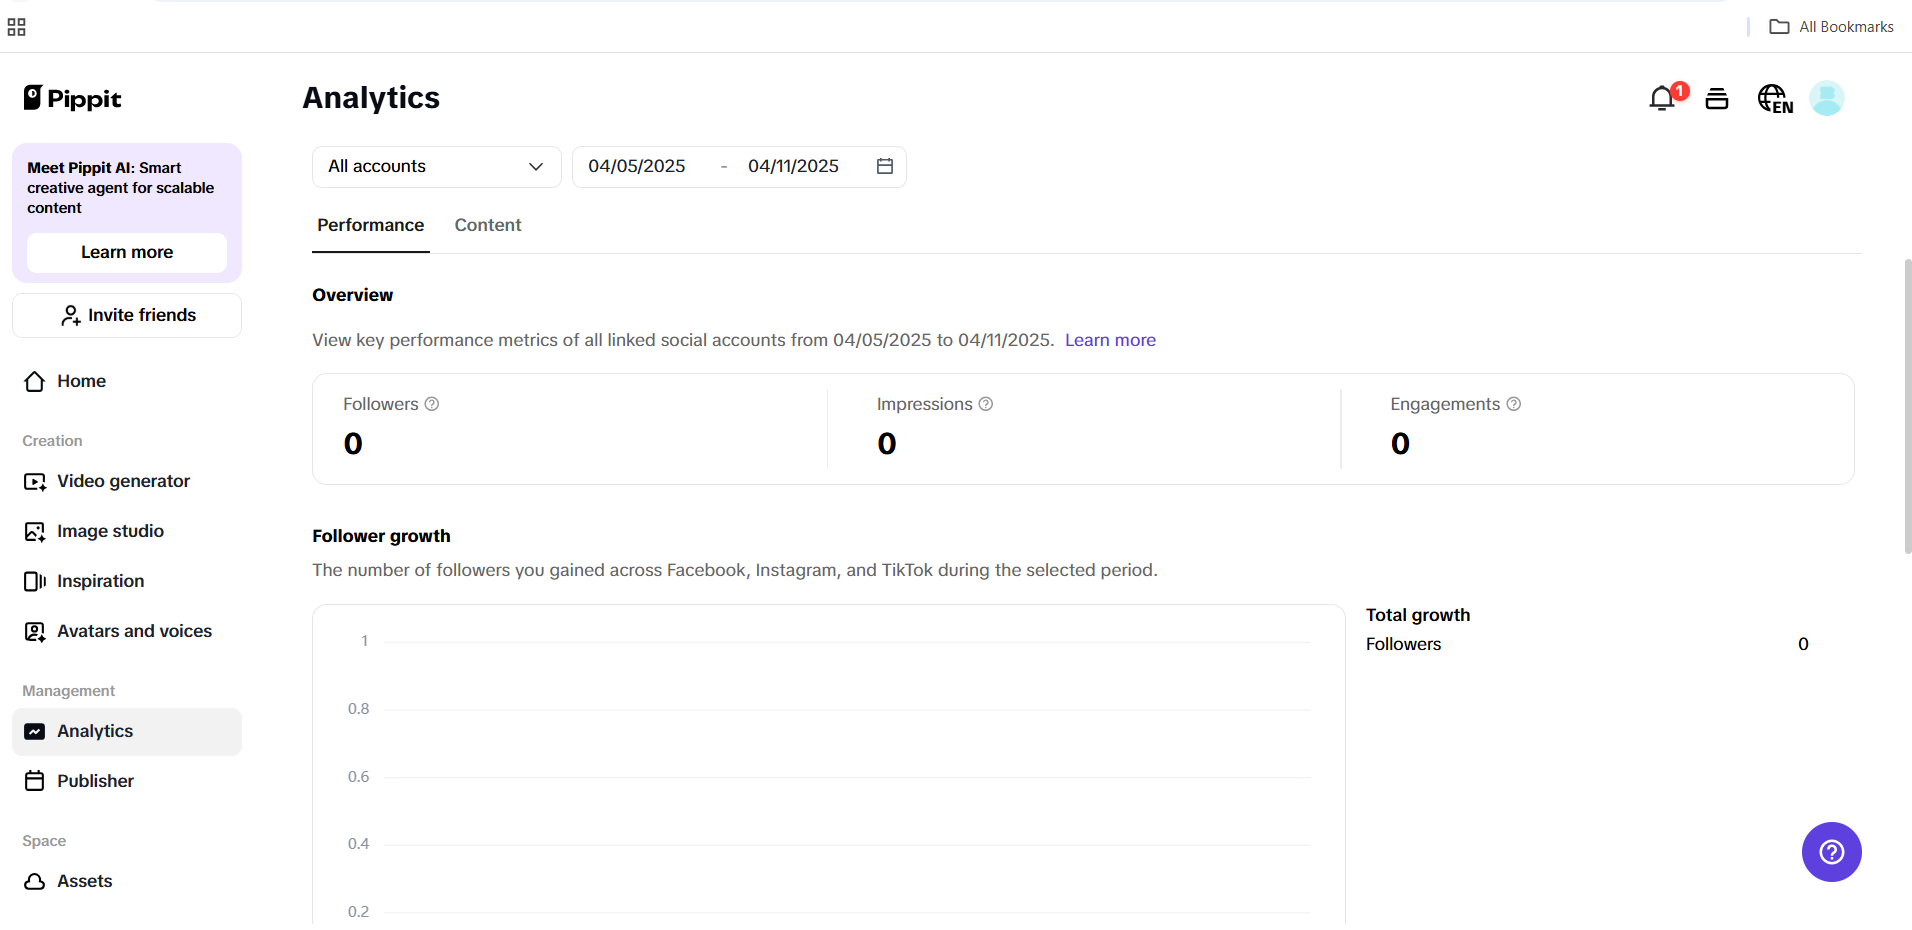Select Avatars and voices
The width and height of the screenshot is (1912, 930).
coord(134,631)
